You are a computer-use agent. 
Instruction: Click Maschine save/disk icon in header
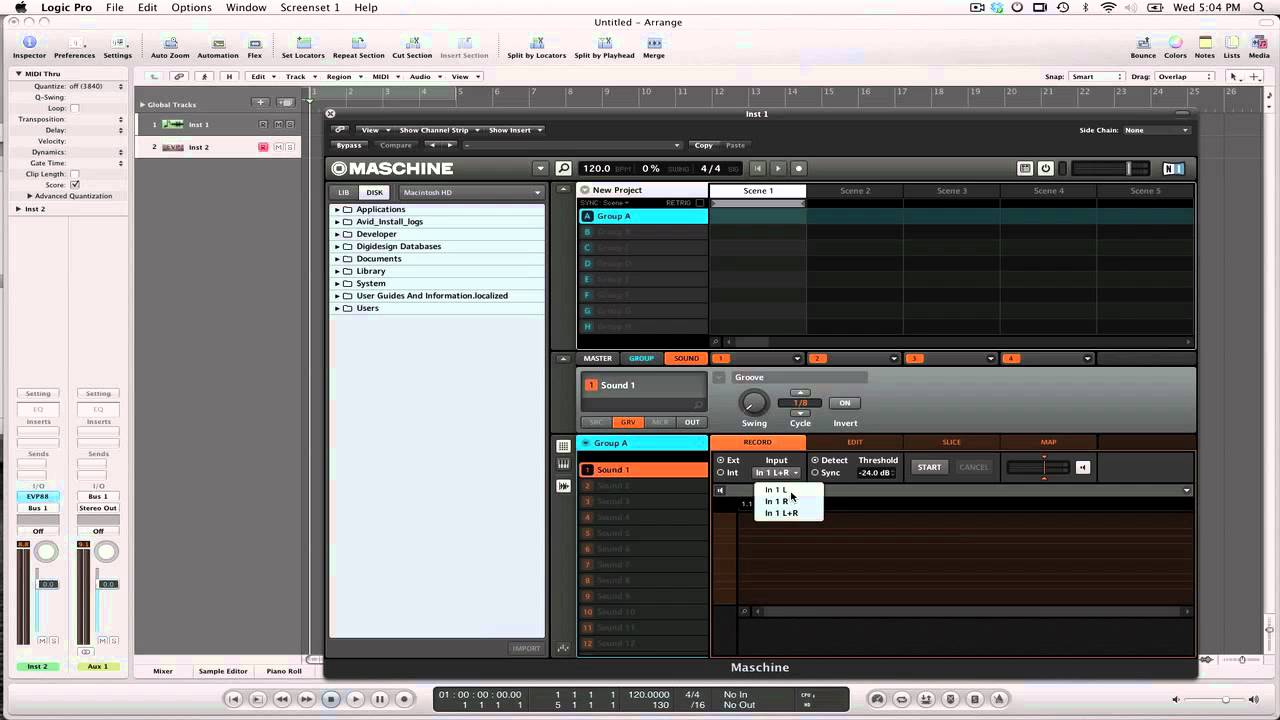point(1025,169)
